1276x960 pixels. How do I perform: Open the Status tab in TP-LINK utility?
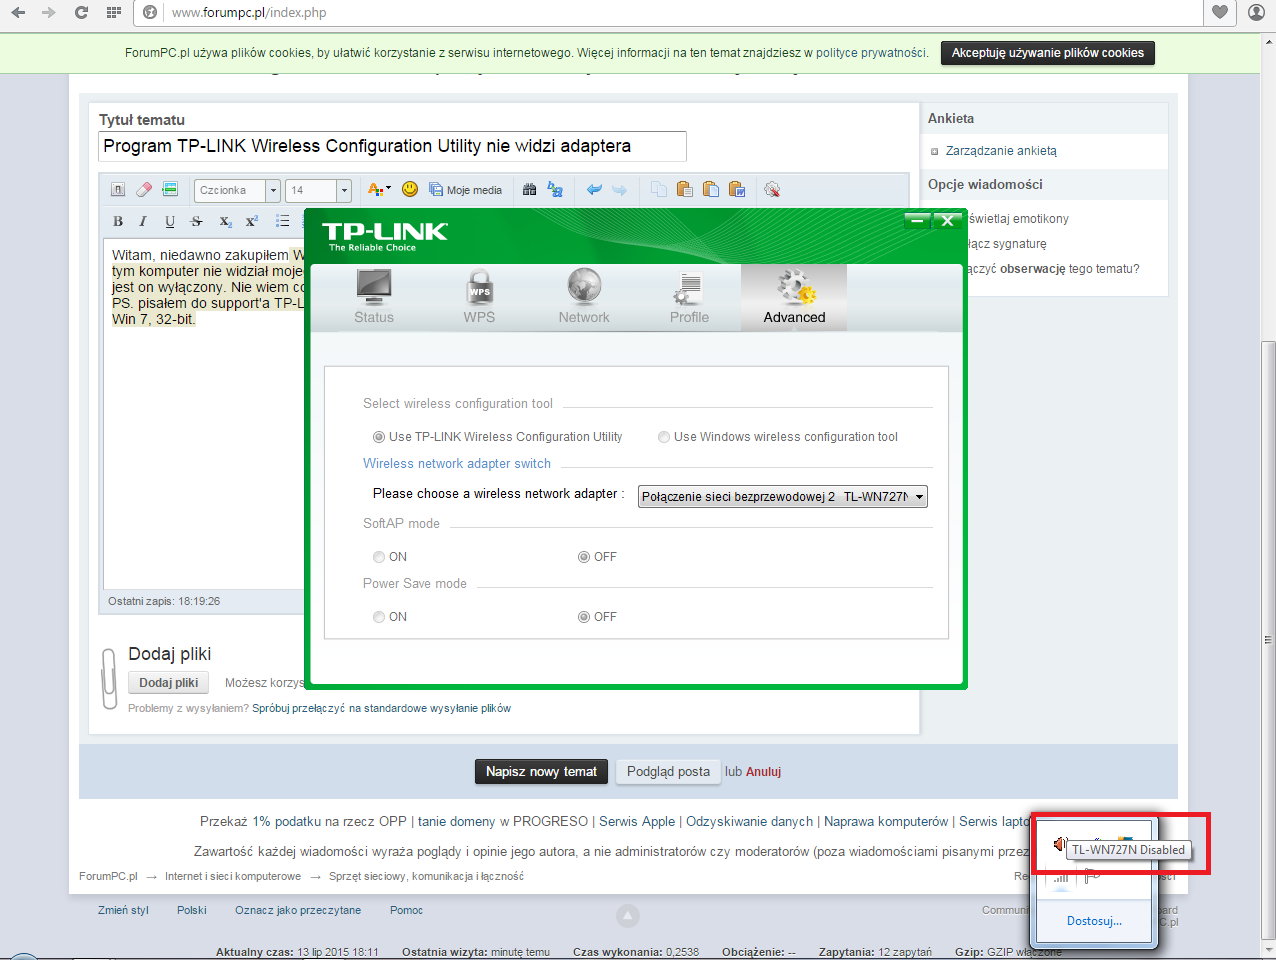374,297
